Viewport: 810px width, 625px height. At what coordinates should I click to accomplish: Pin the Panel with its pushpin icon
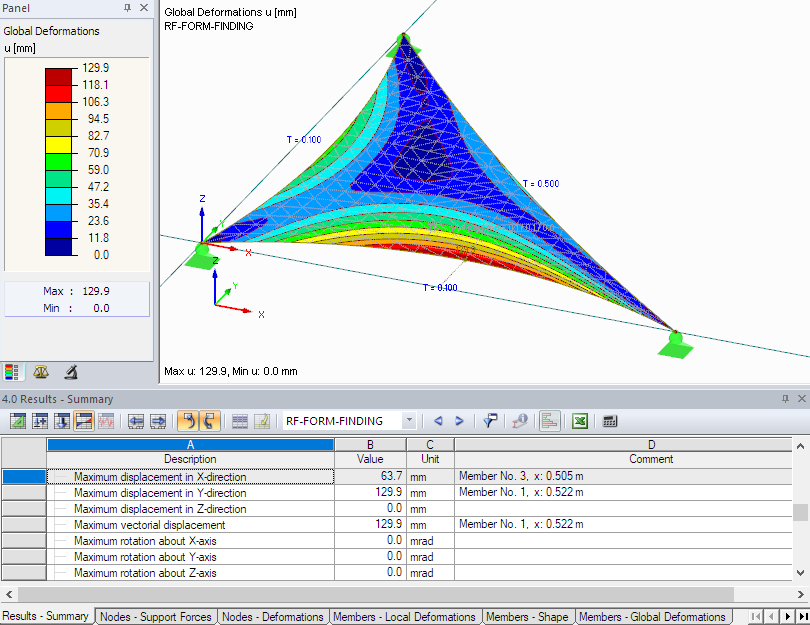tap(128, 8)
